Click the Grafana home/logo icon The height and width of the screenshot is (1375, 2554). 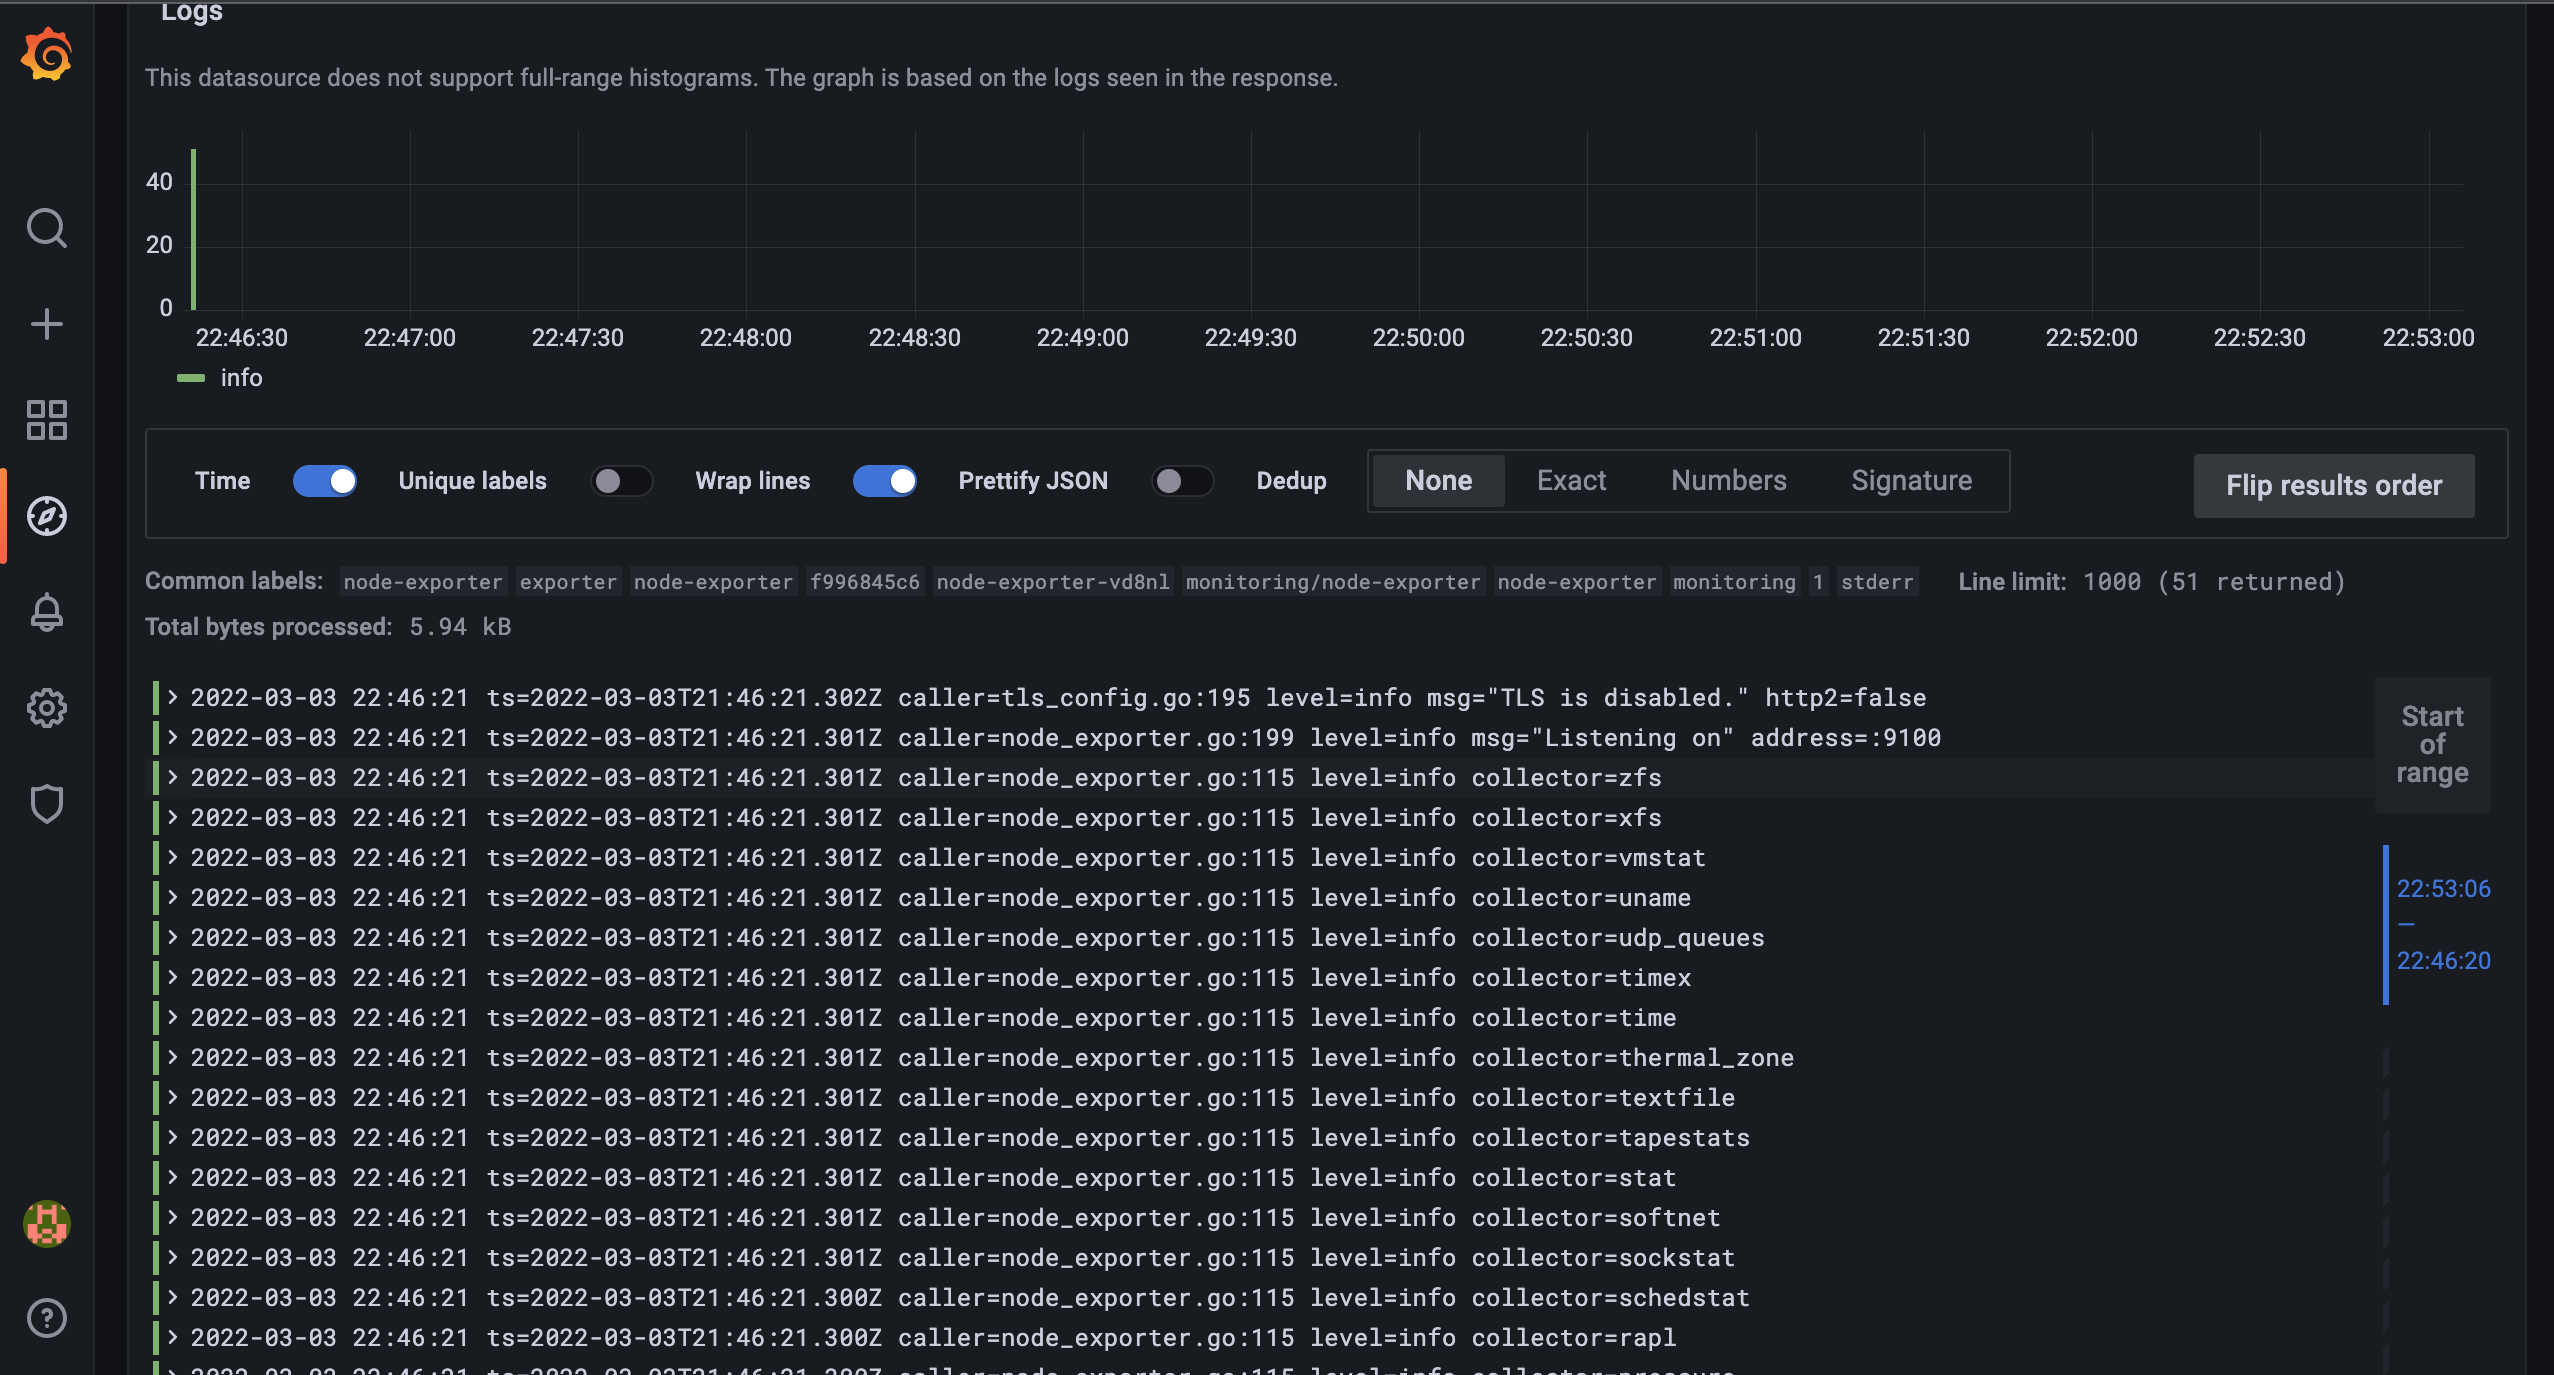pyautogui.click(x=46, y=47)
